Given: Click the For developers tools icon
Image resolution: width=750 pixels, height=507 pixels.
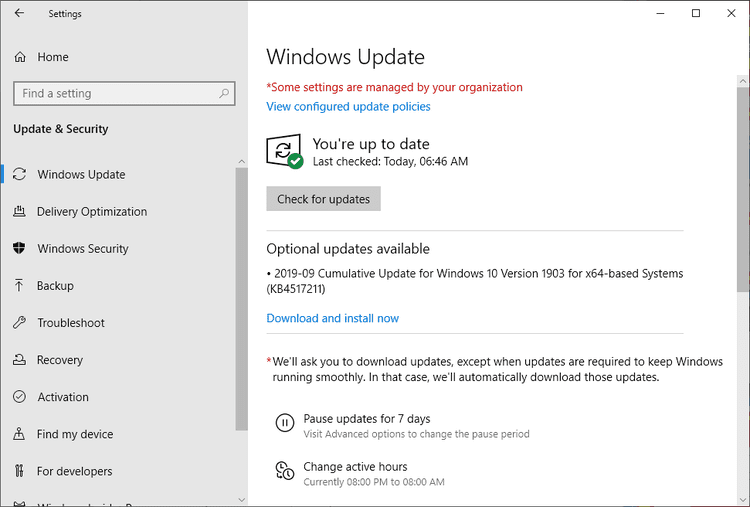Looking at the screenshot, I should pyautogui.click(x=19, y=471).
